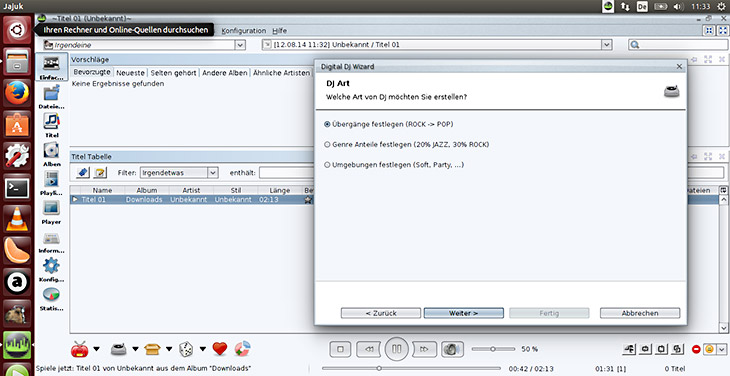Viewport: 730px width, 376px height.
Task: Click 'Abbrechen' to cancel the wizard
Action: (640, 313)
